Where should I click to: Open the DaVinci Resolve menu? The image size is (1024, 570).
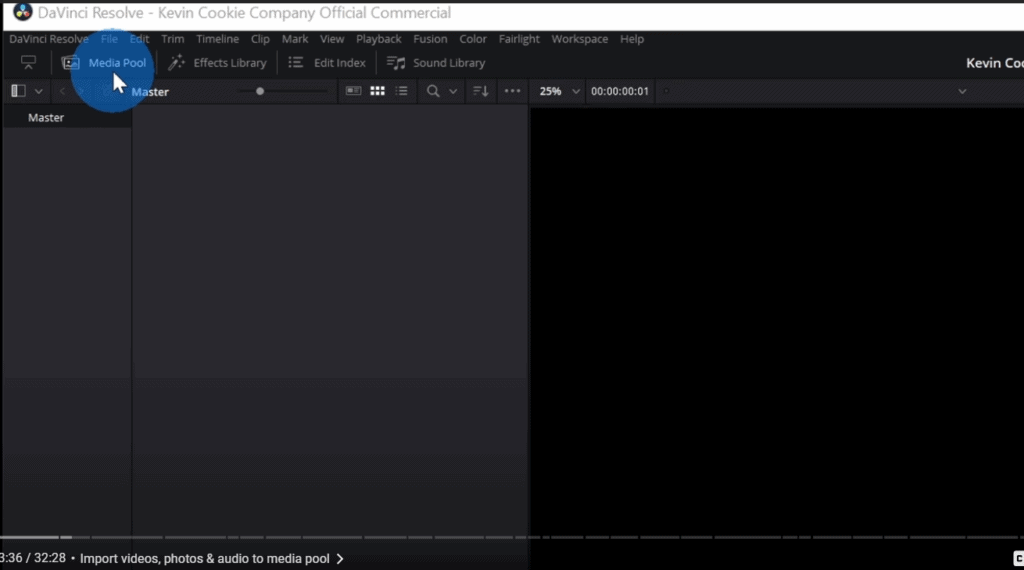(48, 39)
